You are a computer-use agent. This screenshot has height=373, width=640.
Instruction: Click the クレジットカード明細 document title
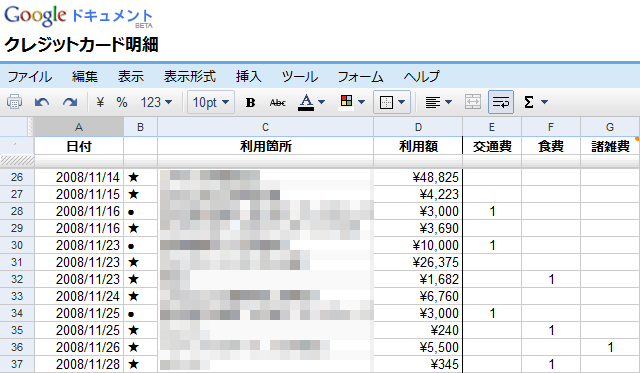(81, 44)
